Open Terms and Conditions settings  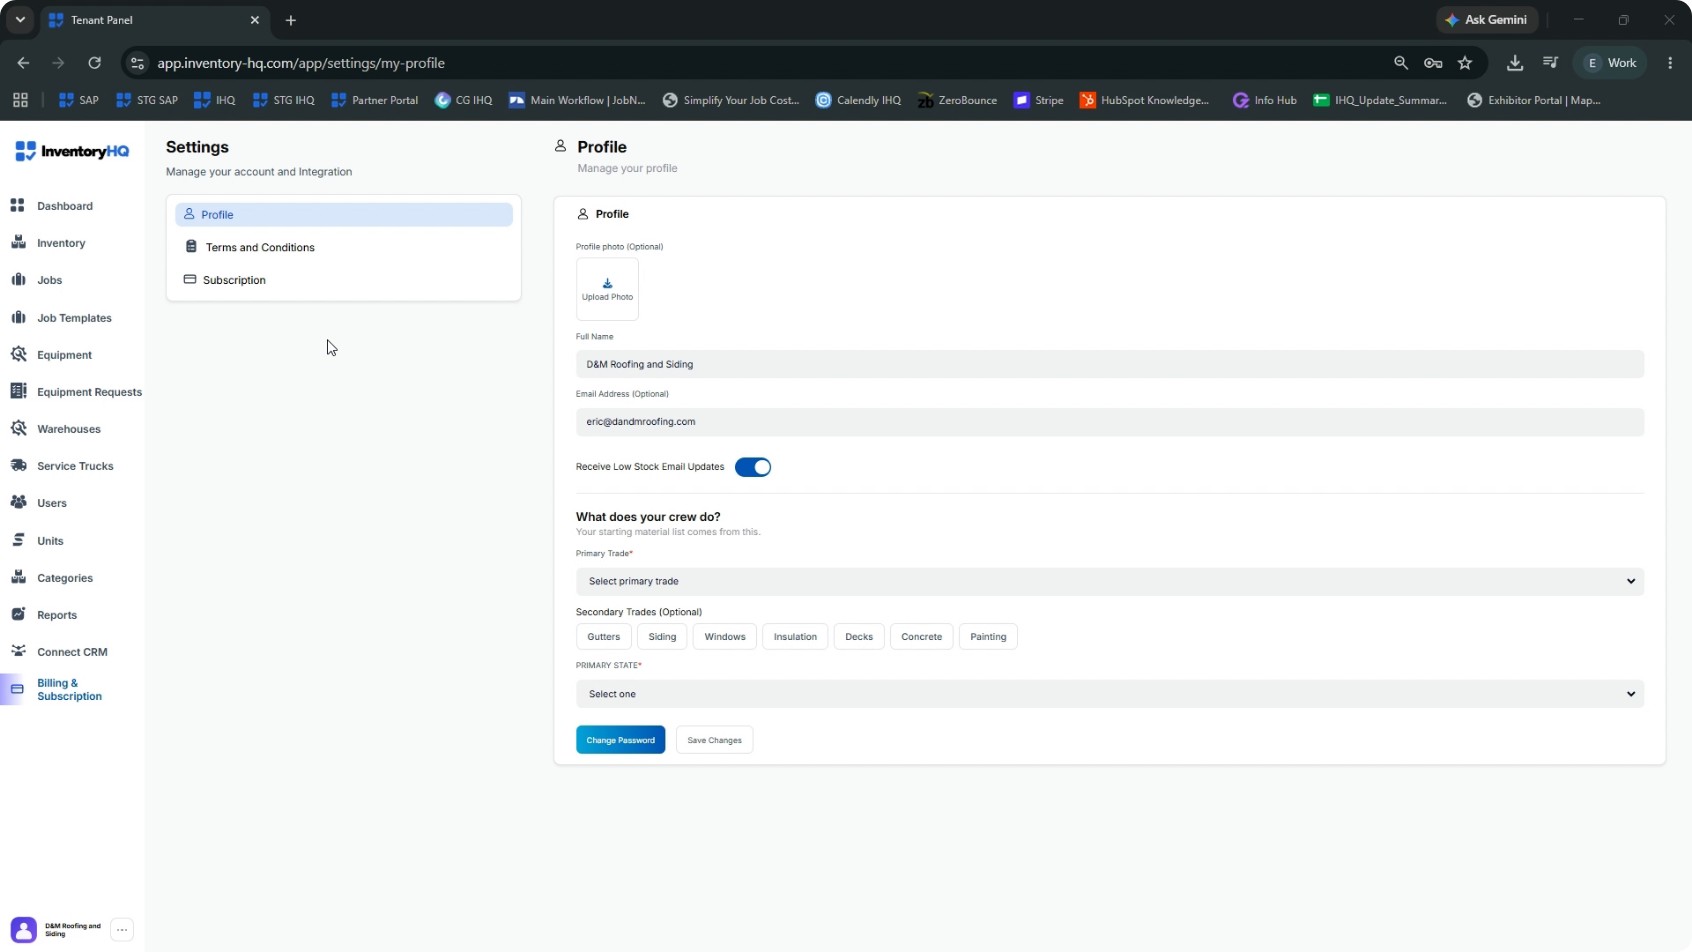pos(344,247)
